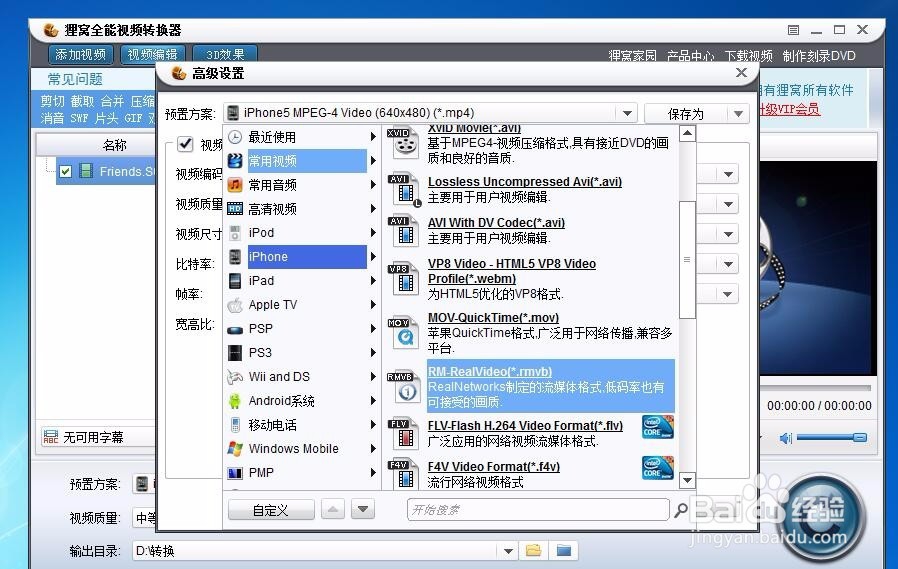The width and height of the screenshot is (898, 569).
Task: Click the HD icon for 高清视频
Action: point(235,209)
